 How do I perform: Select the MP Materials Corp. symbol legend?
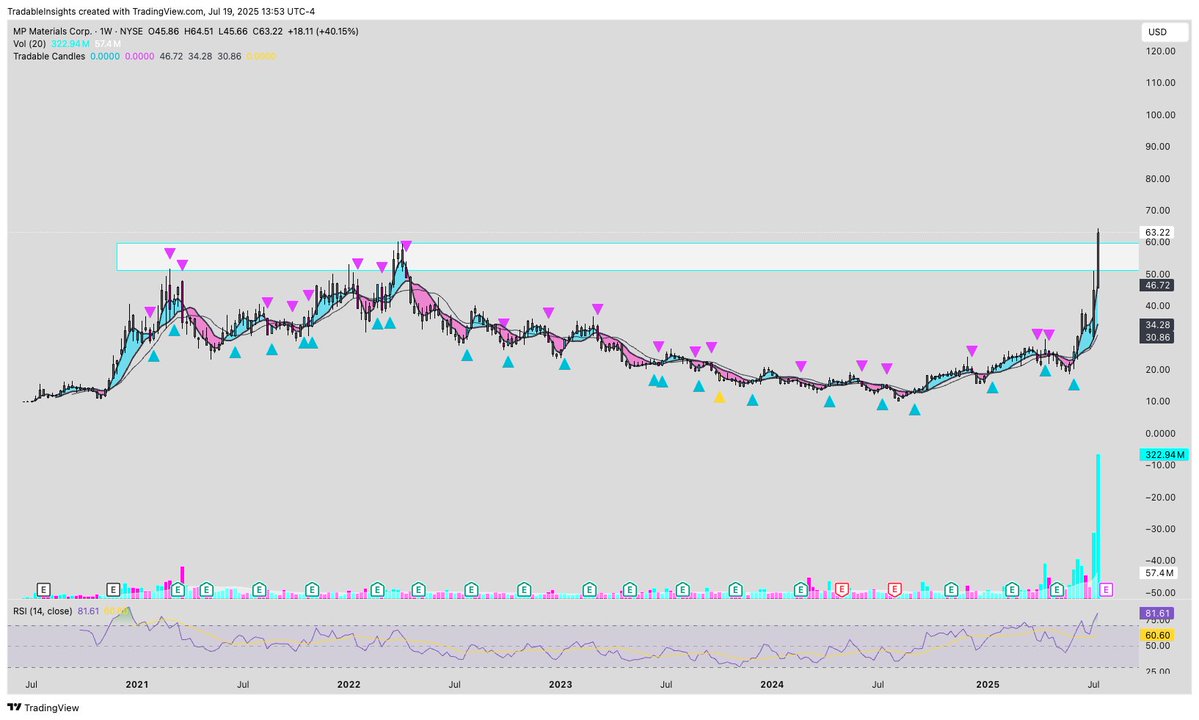click(x=186, y=31)
